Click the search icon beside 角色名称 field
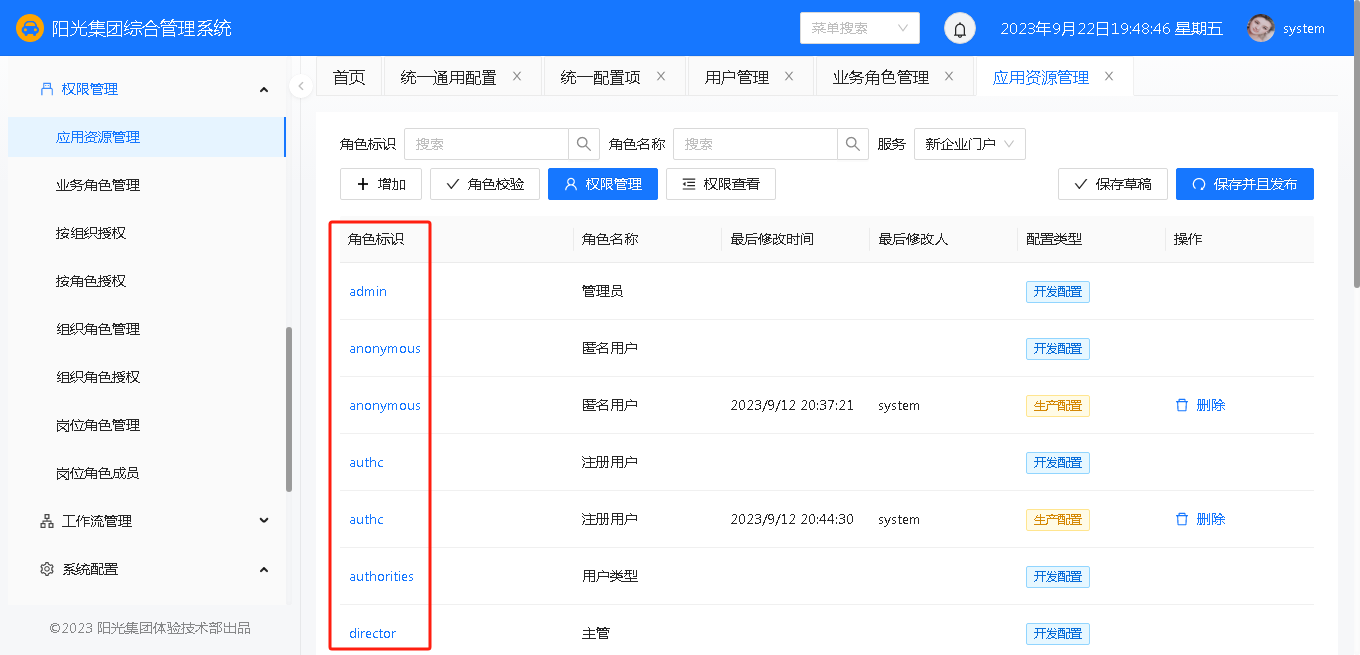Screen dimensions: 1360x655 pyautogui.click(x=852, y=144)
